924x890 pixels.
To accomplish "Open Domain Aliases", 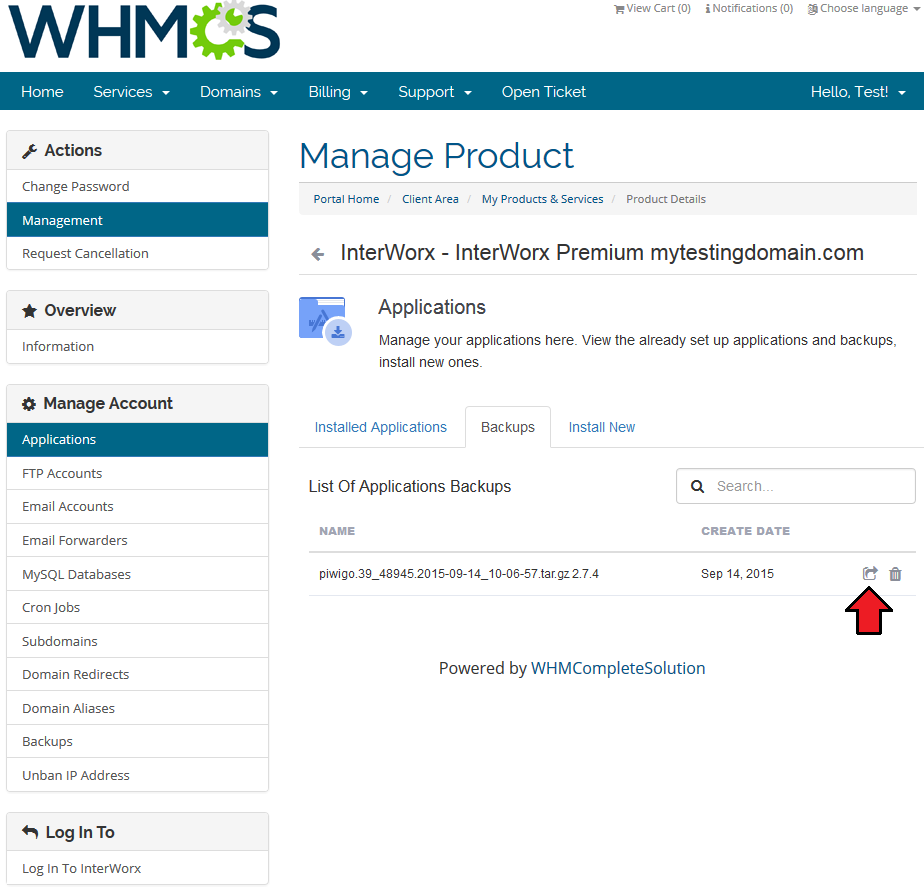I will [x=137, y=708].
